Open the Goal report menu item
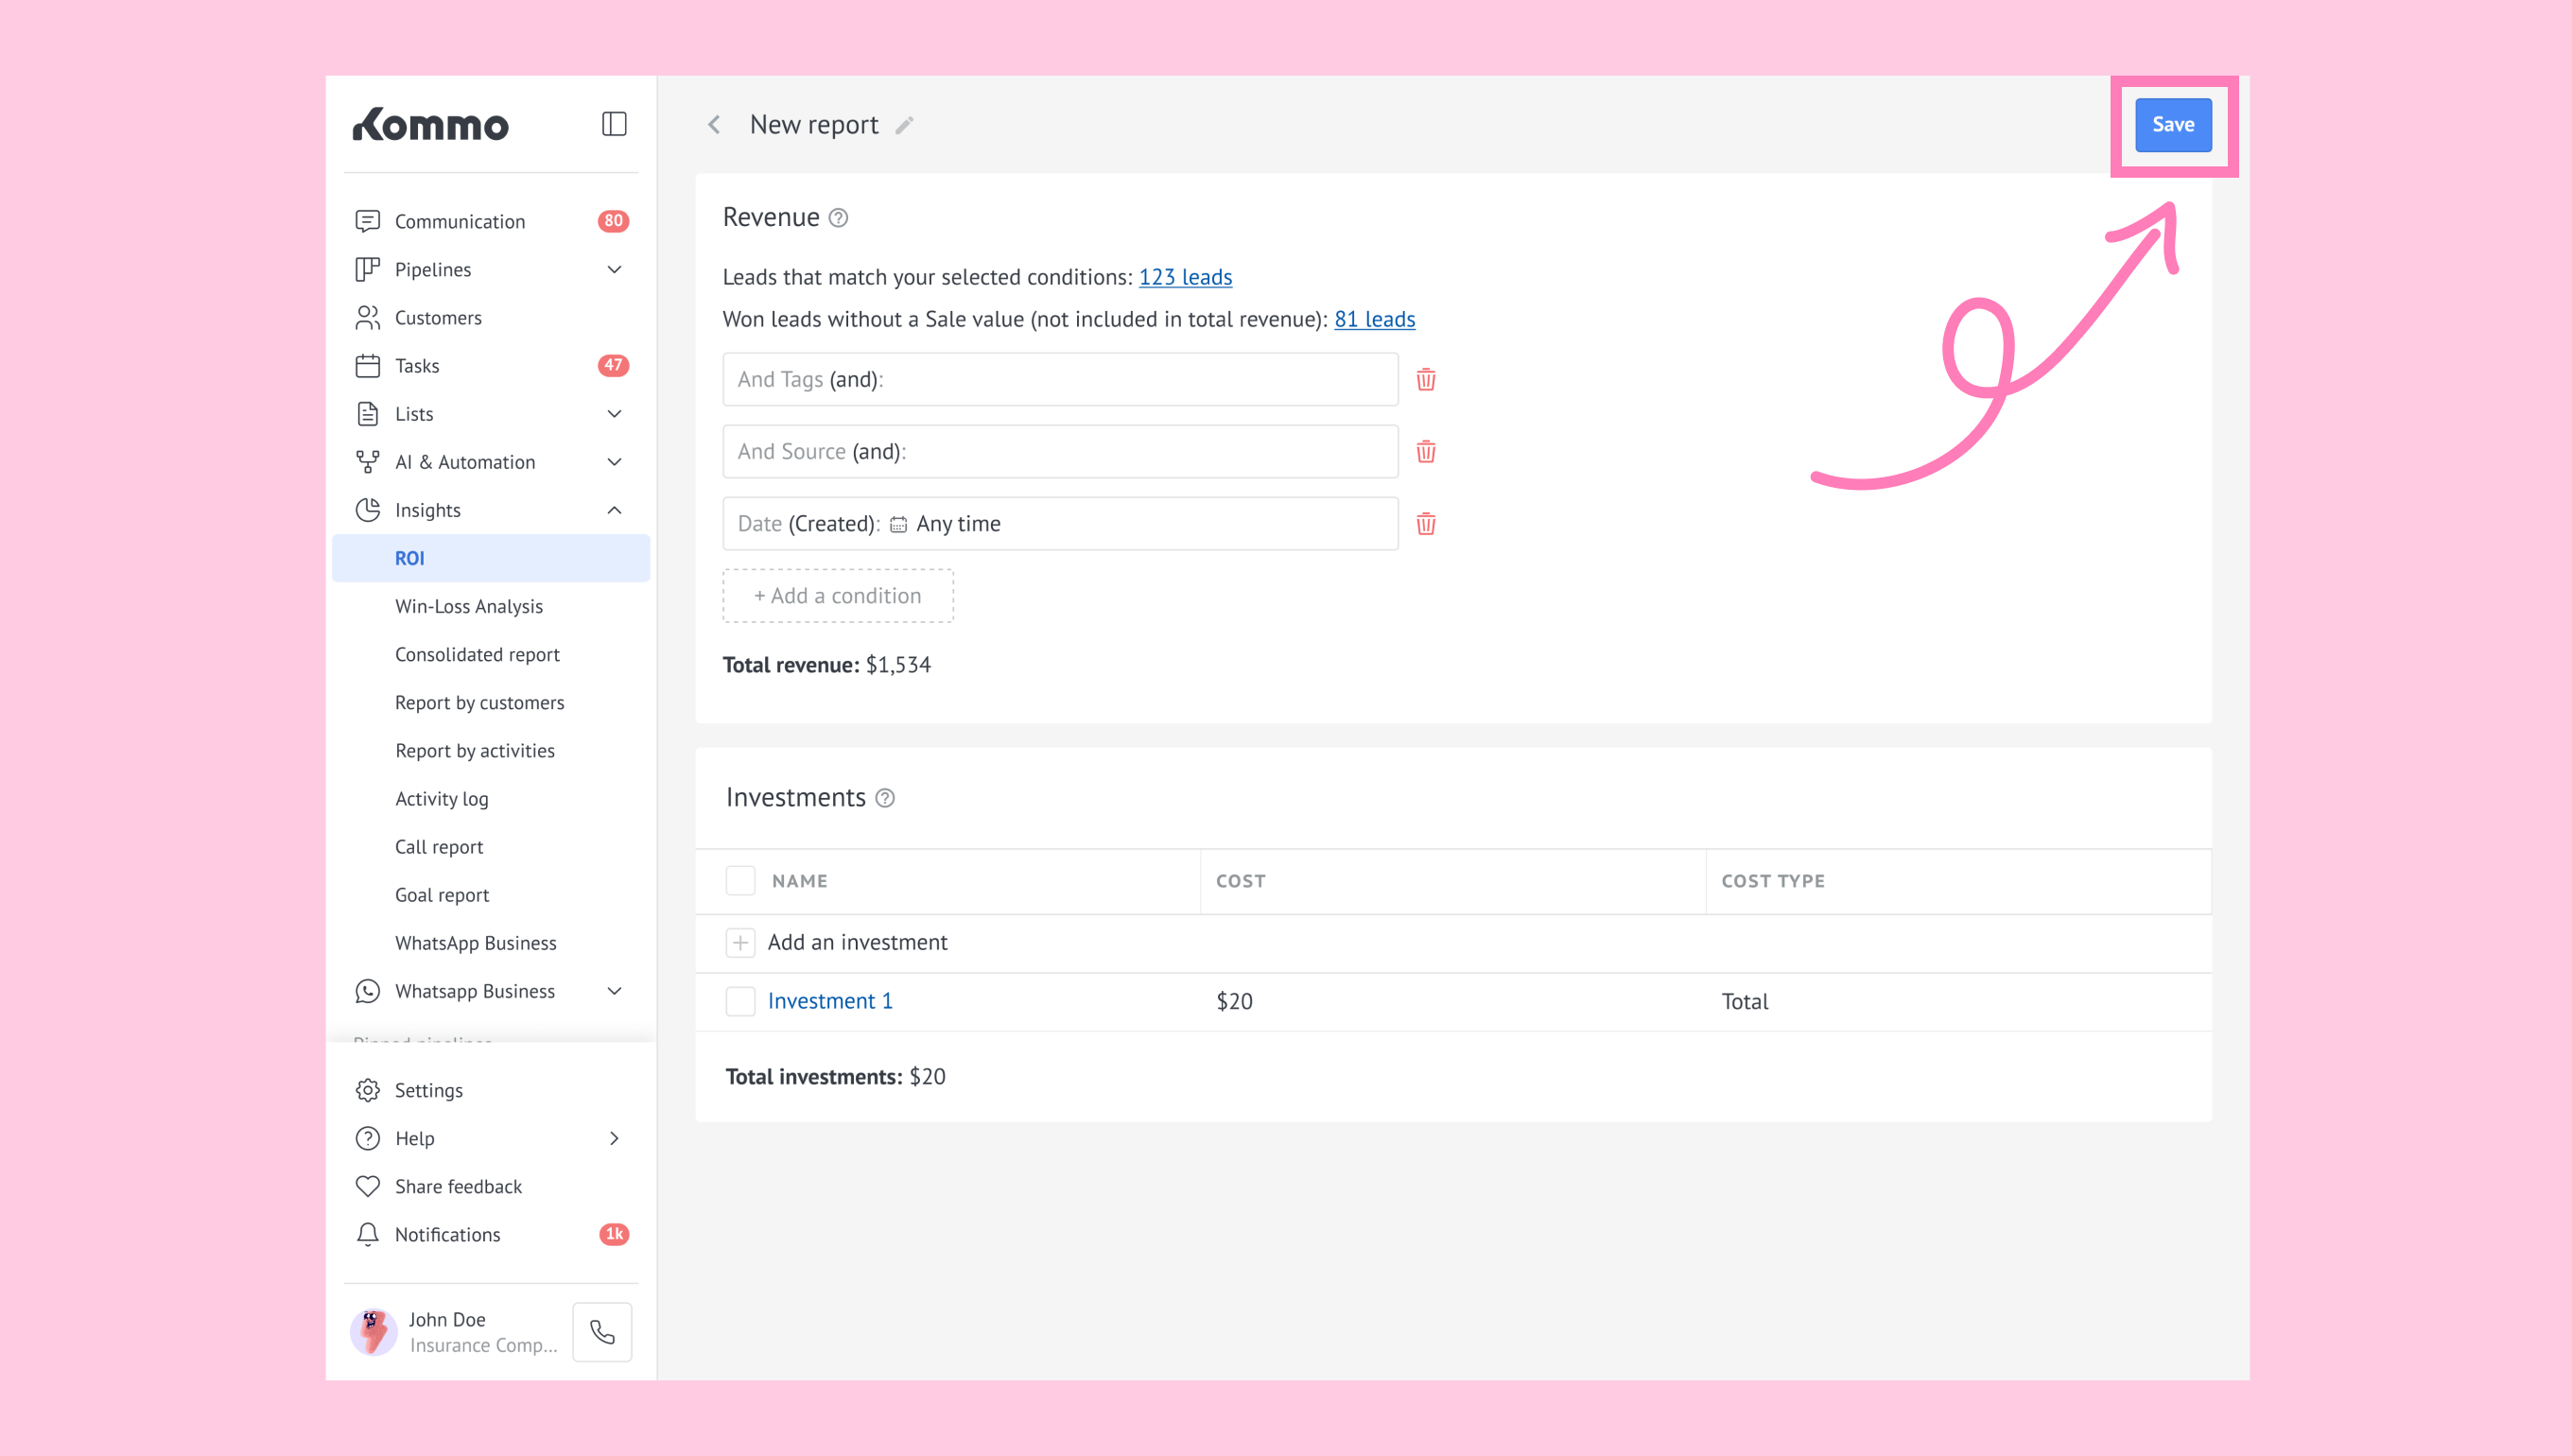Viewport: 2572px width, 1456px height. pos(441,895)
